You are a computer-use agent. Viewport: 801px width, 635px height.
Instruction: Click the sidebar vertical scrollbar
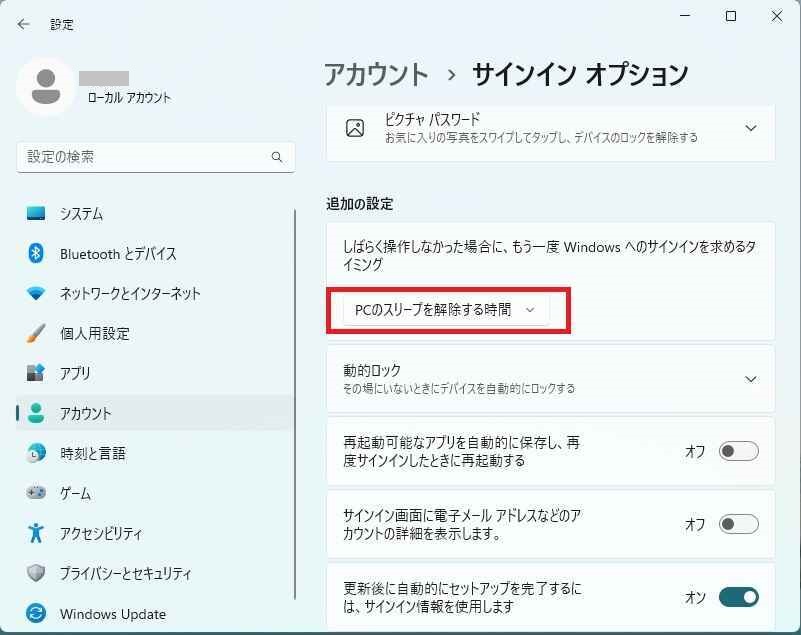pos(295,404)
